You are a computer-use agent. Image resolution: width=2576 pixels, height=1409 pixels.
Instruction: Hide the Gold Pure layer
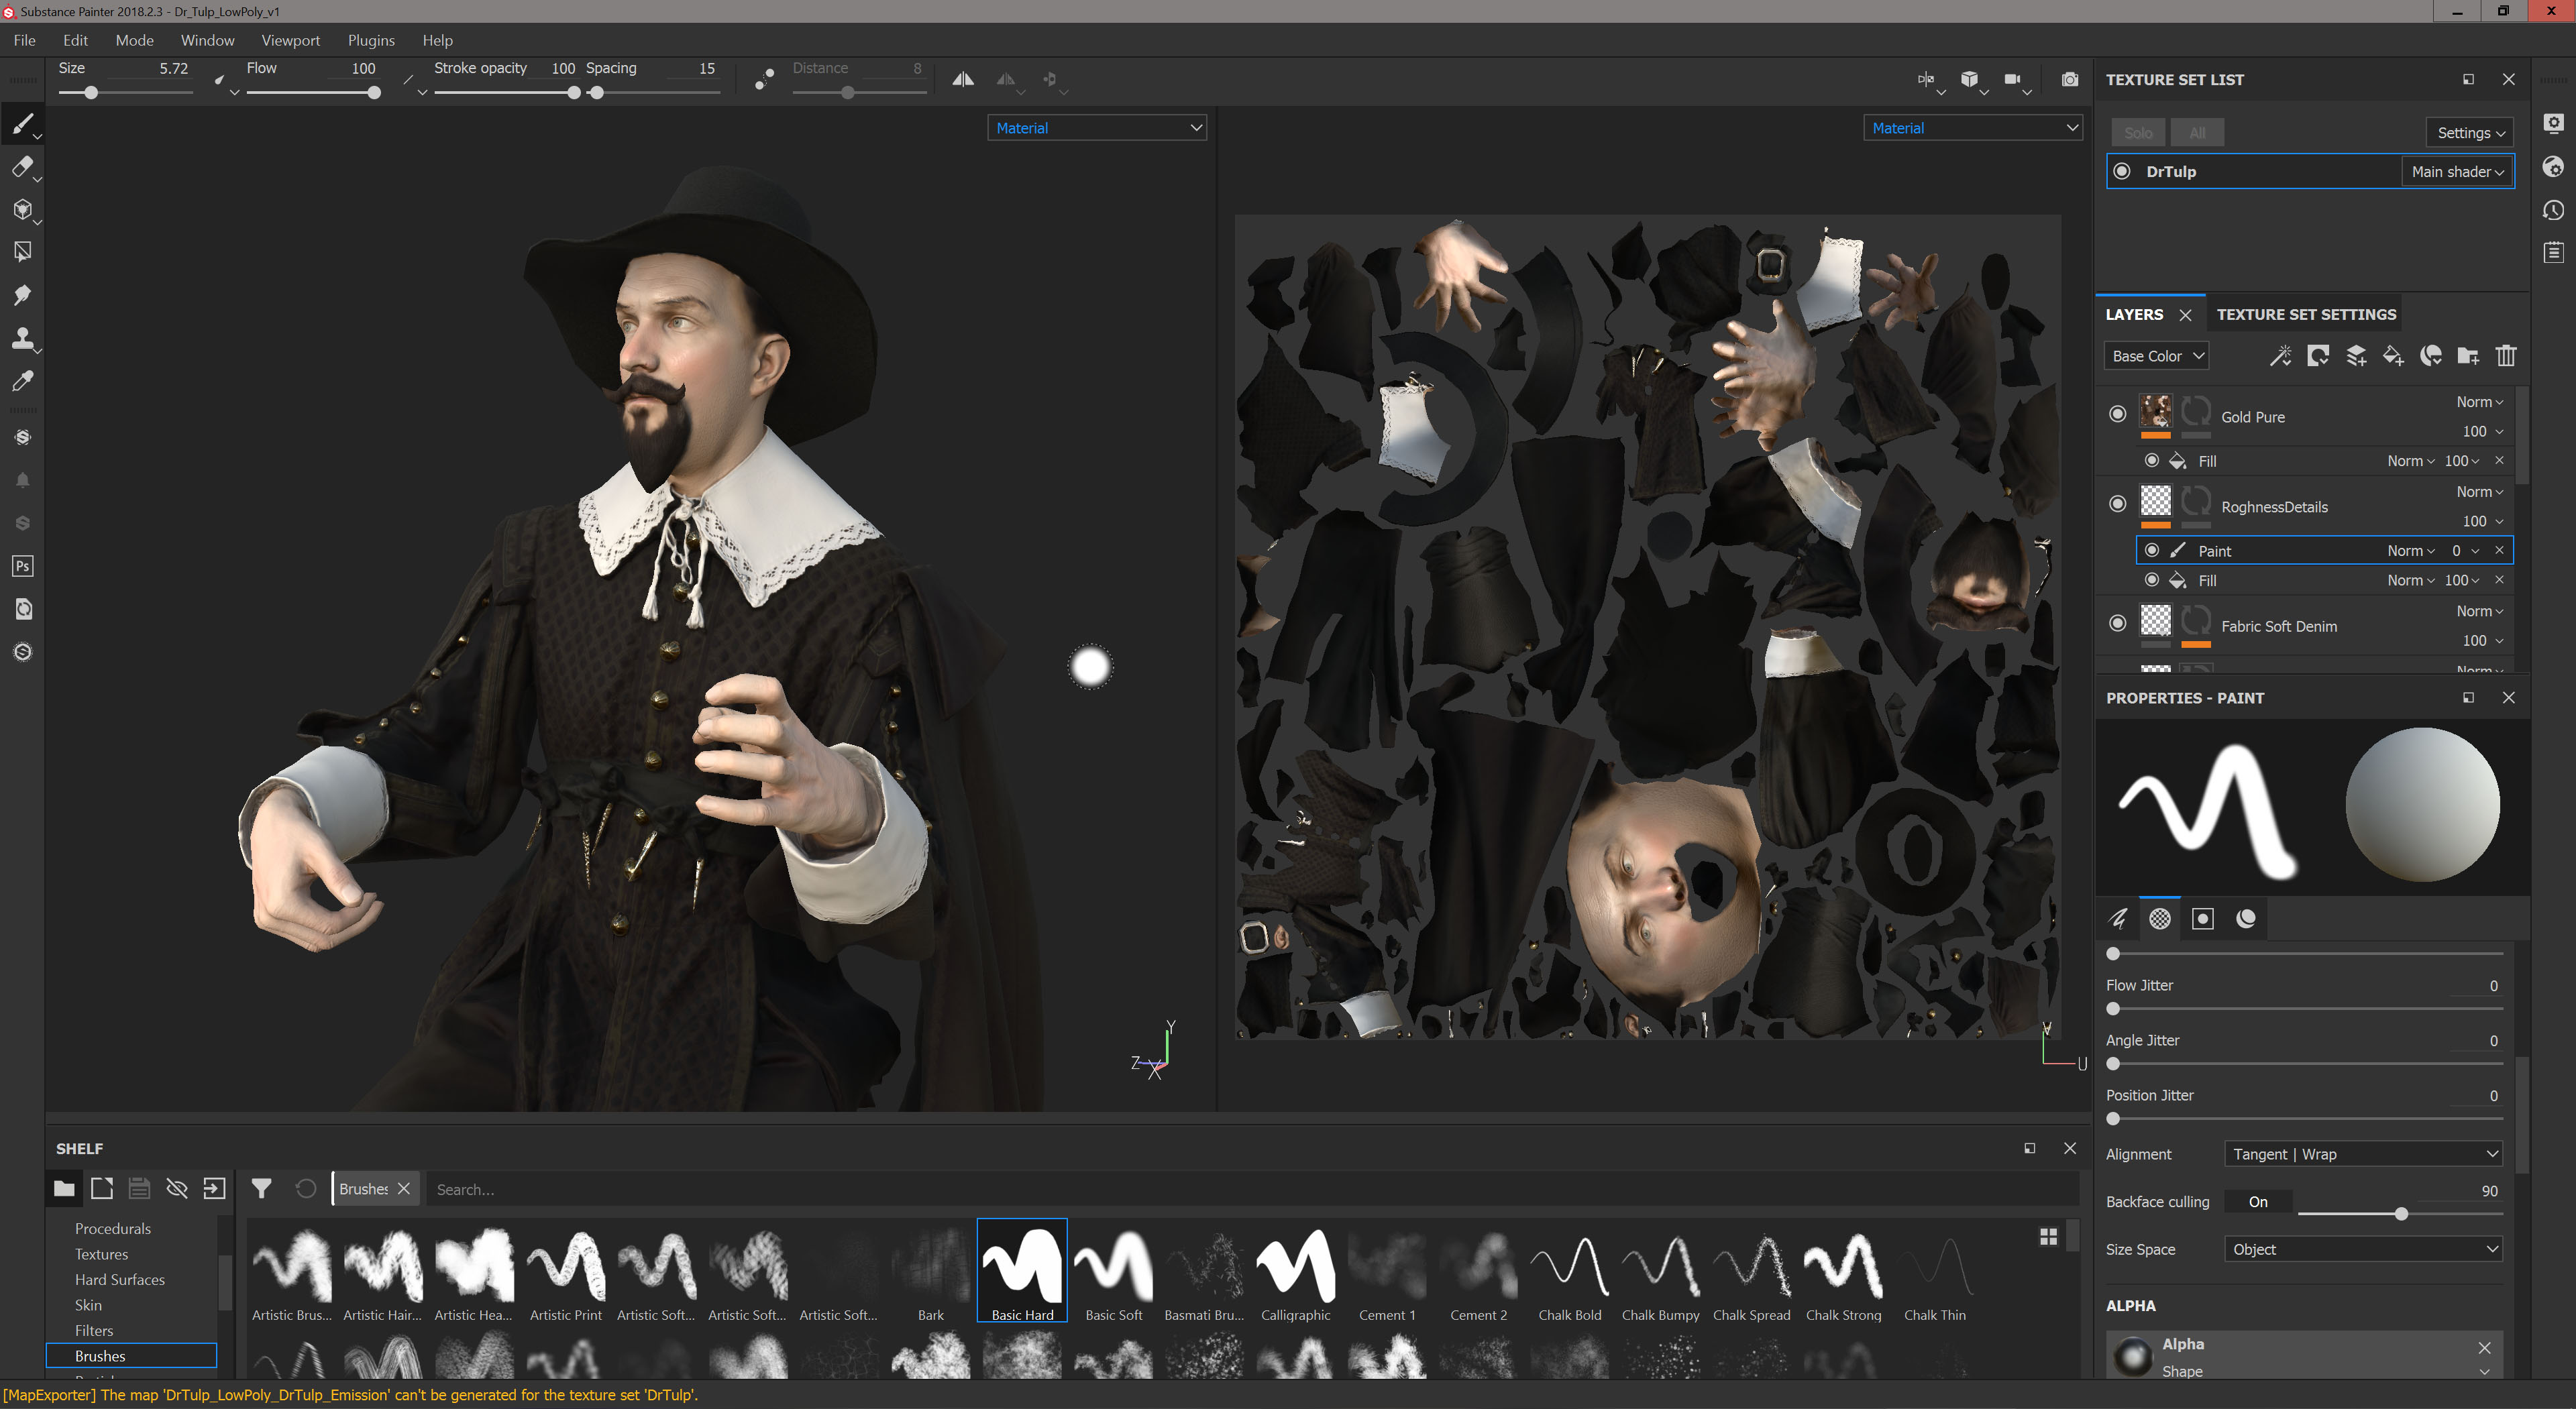click(2117, 414)
